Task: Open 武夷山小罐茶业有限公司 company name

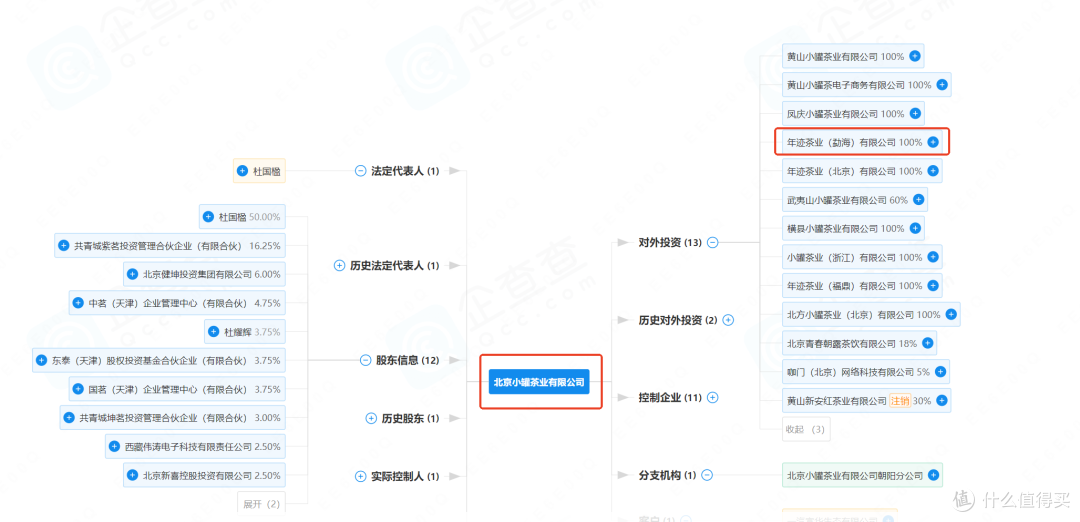Action: [x=837, y=200]
